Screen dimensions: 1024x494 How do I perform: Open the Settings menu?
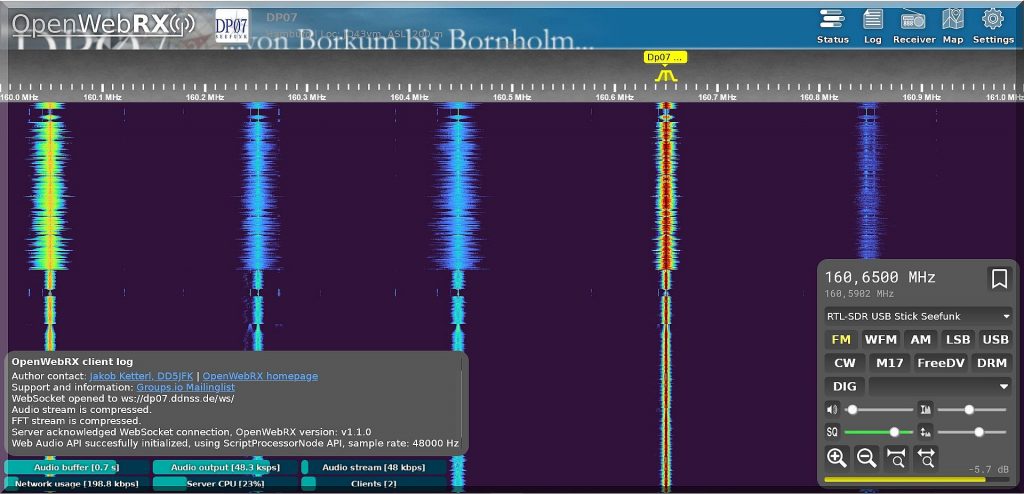[x=992, y=25]
